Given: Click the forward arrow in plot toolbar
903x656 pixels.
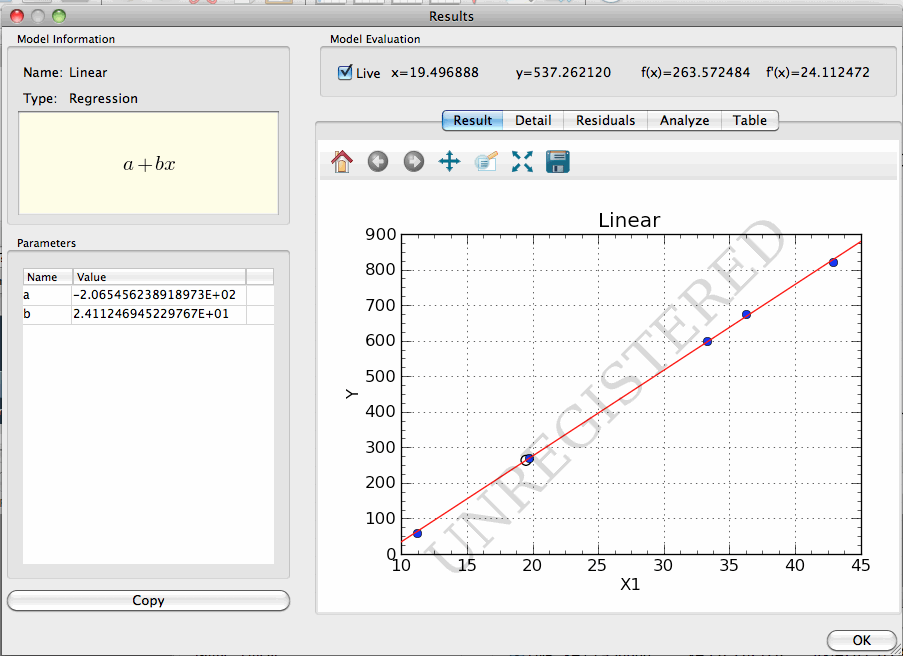Looking at the screenshot, I should pyautogui.click(x=414, y=161).
